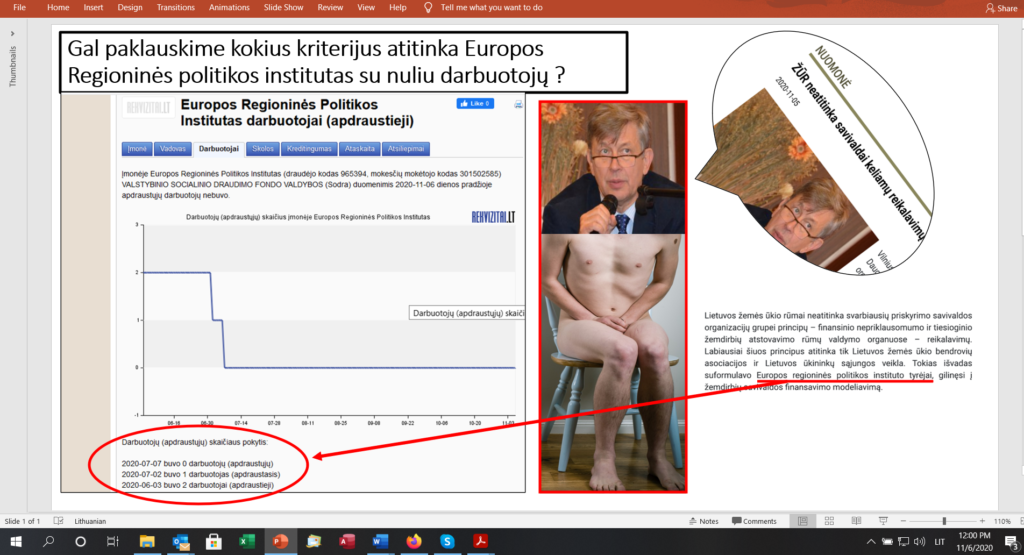Click the LIT input language indicator
This screenshot has width=1024, height=555.
click(940, 541)
